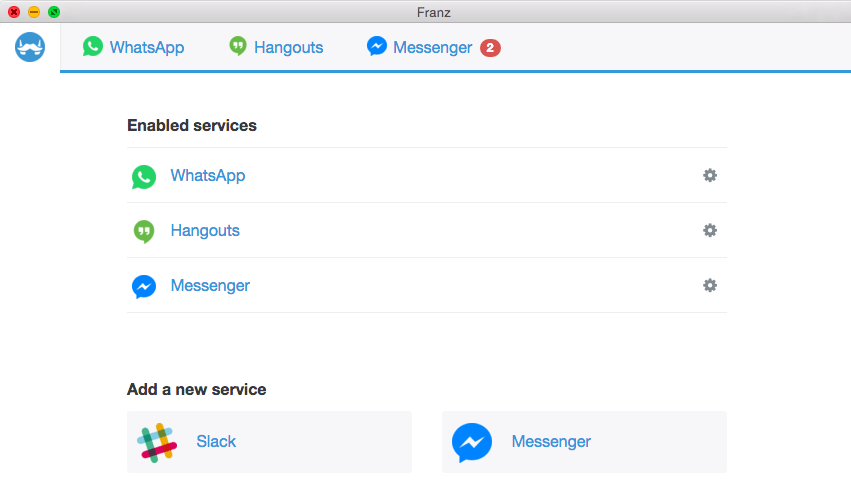Click the Hangouts icon in the top tab bar
The height and width of the screenshot is (491, 851).
pyautogui.click(x=238, y=46)
